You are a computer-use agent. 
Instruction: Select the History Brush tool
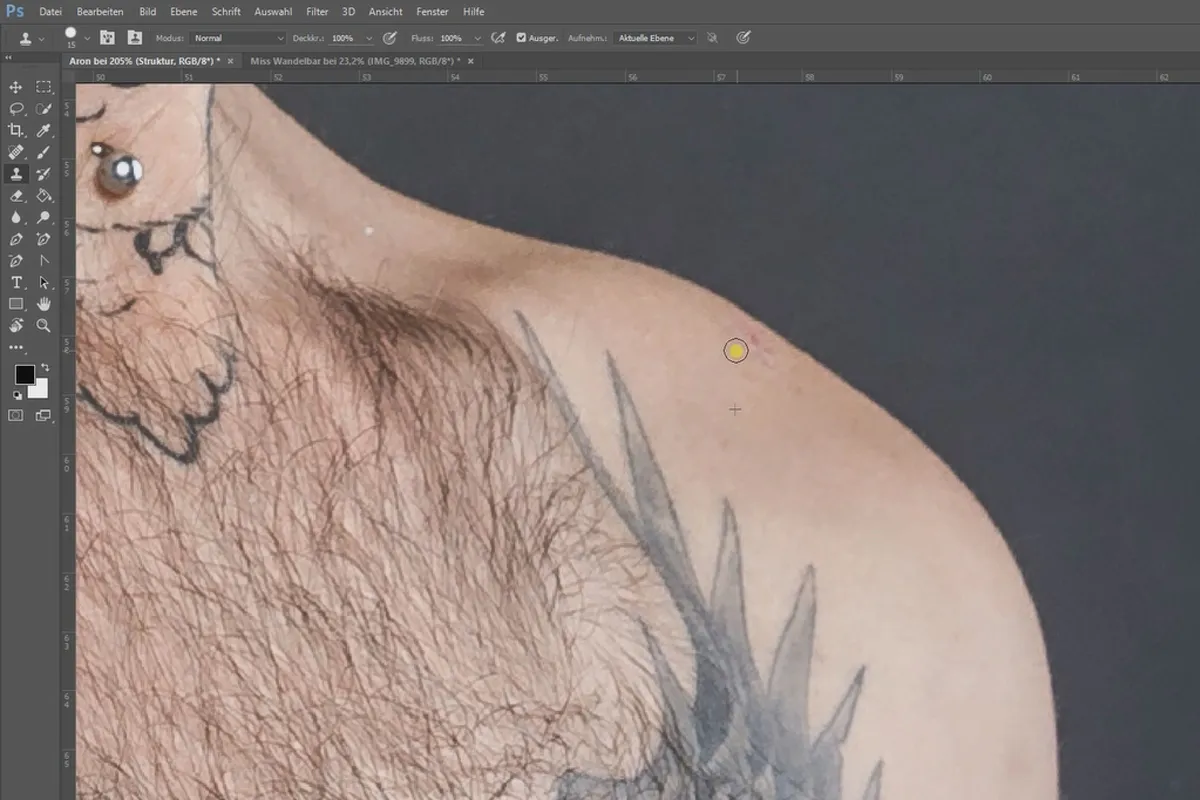click(x=44, y=174)
